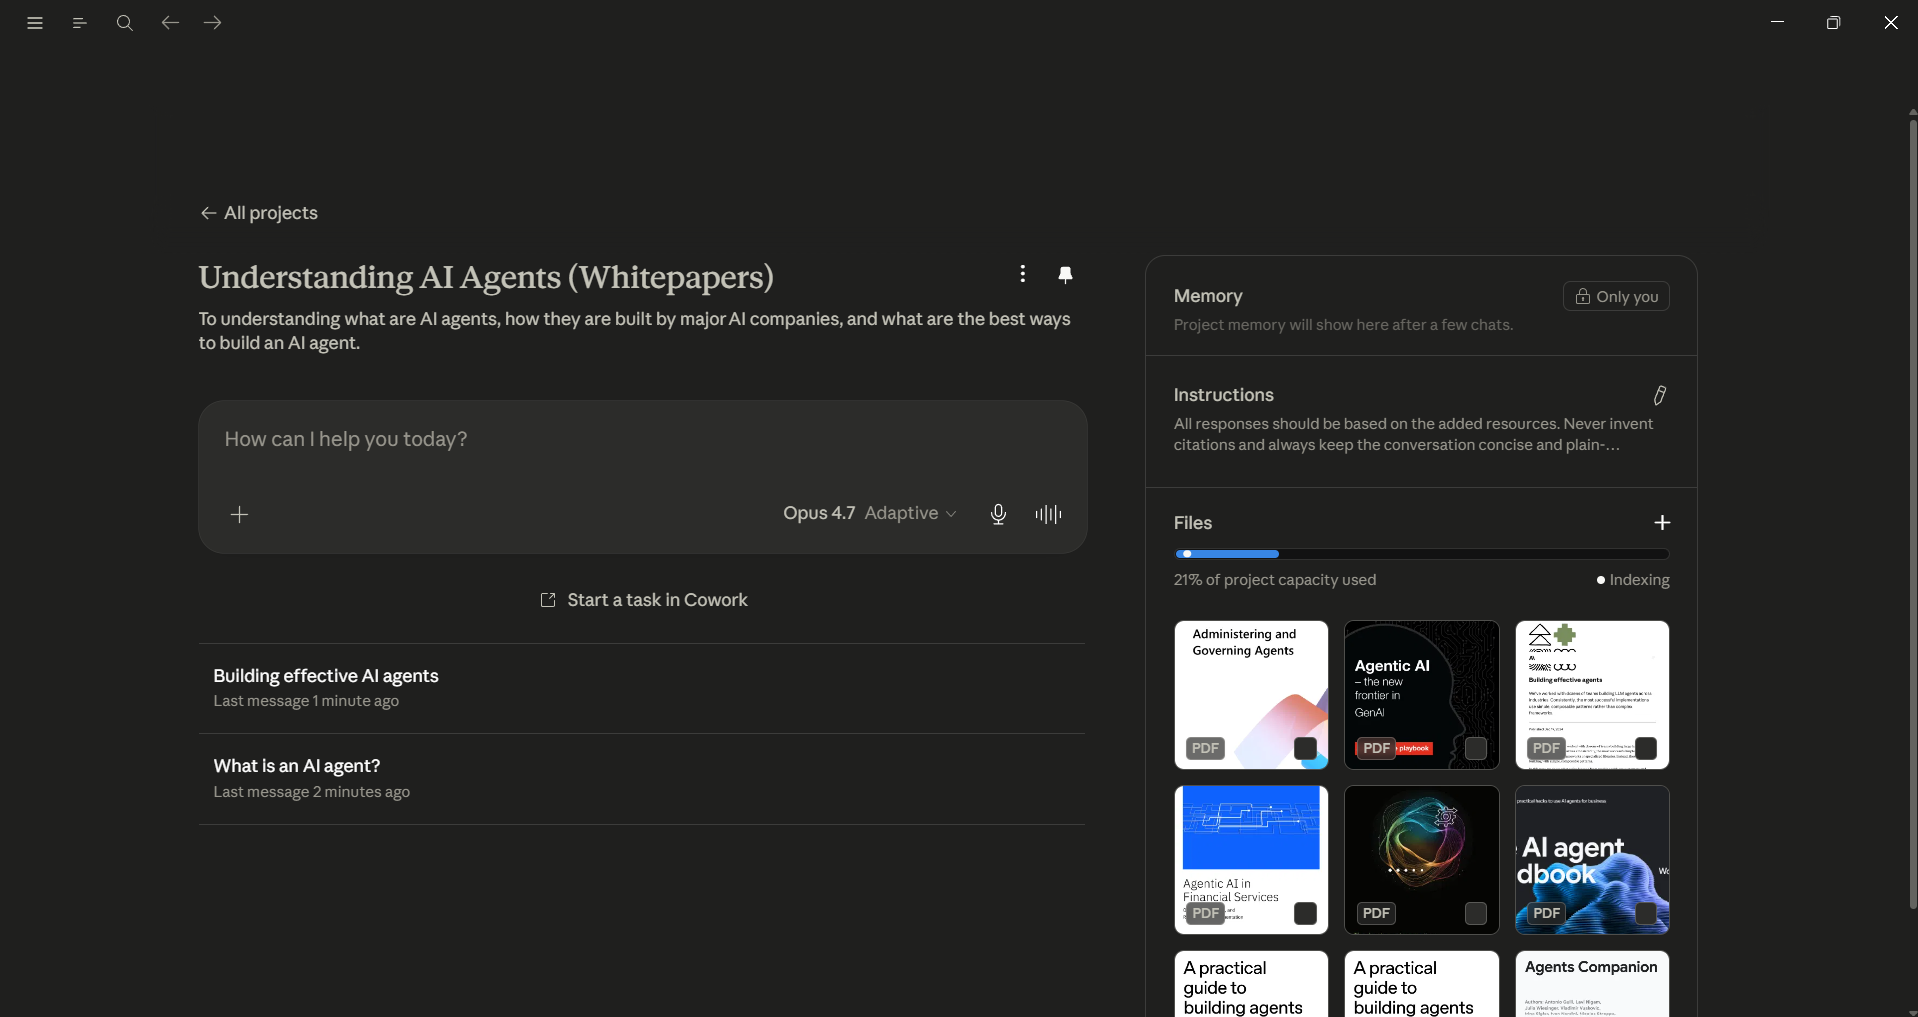Open the Building effective AI agents chat
The image size is (1918, 1017).
click(x=642, y=688)
